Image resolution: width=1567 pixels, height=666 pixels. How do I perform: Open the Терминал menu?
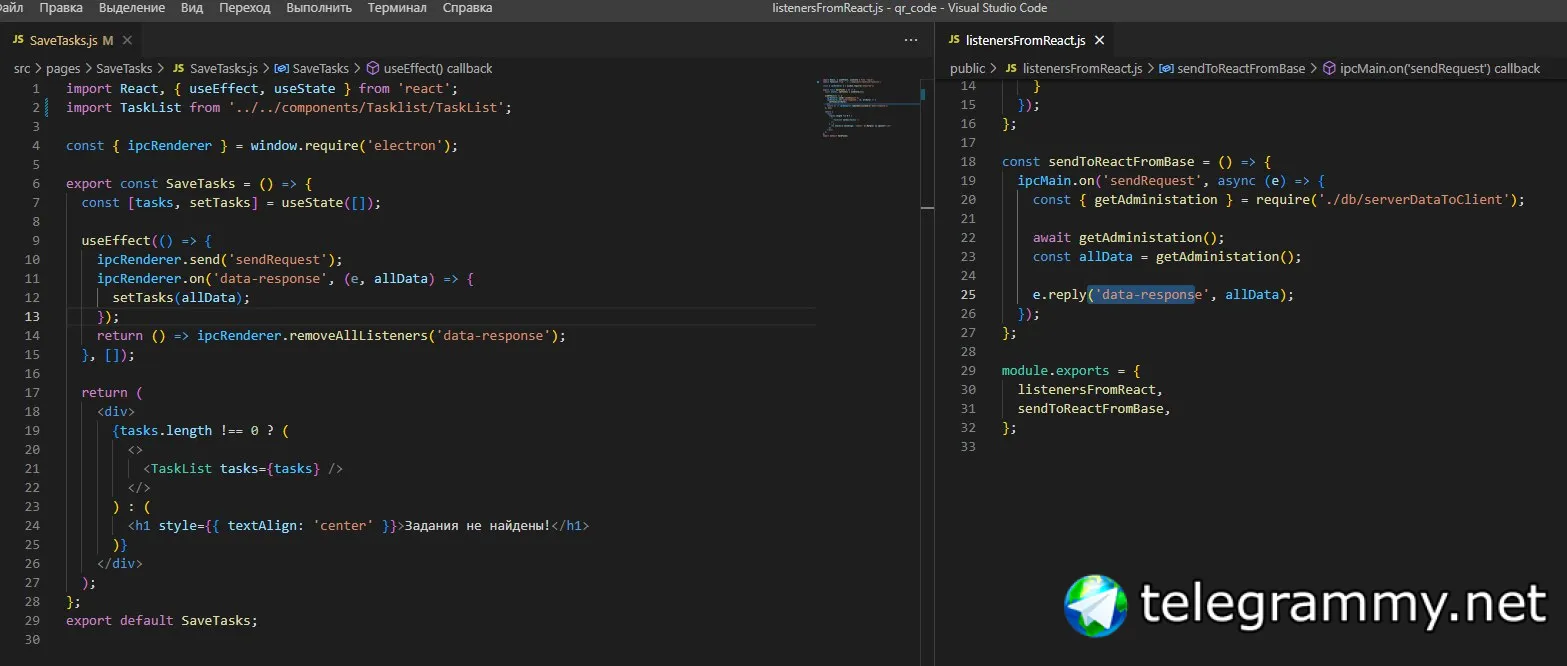[397, 8]
